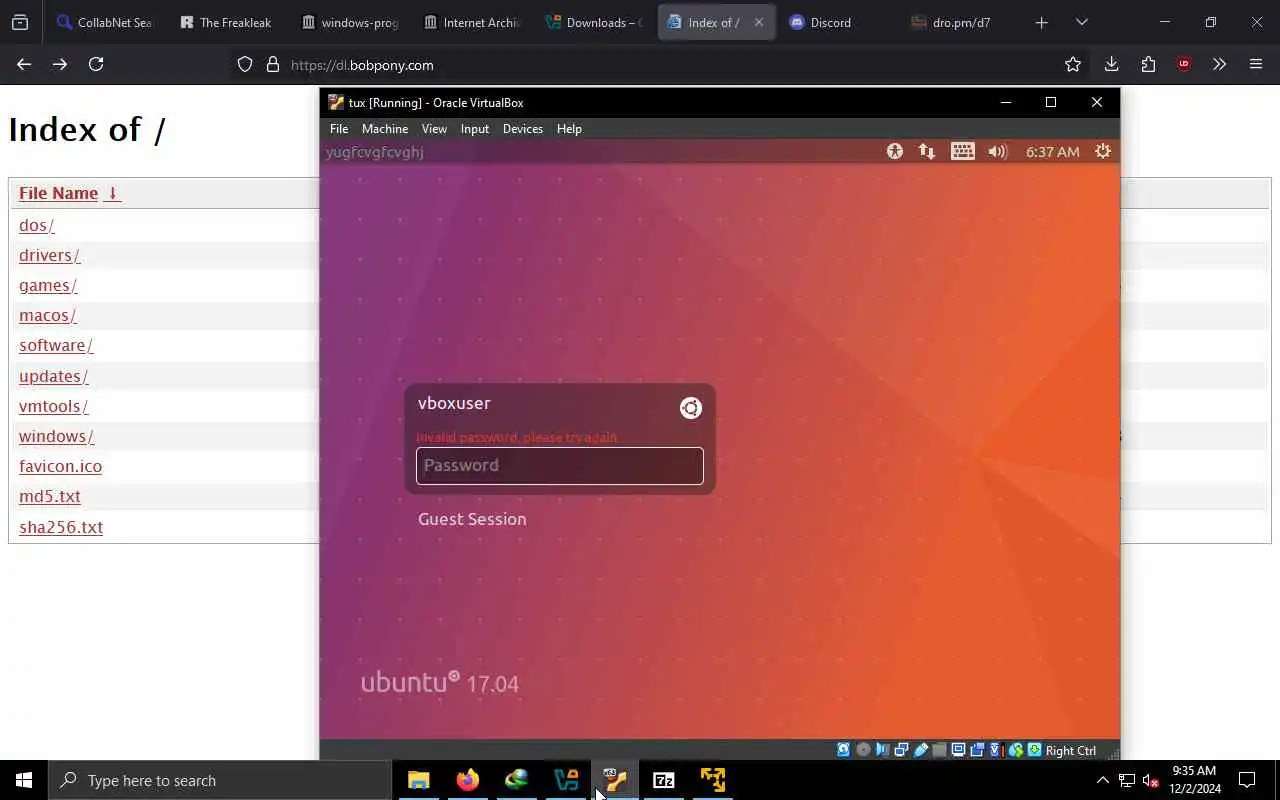Image resolution: width=1280 pixels, height=800 pixels.
Task: Click the optical disc icon in VirtualBox status bar
Action: point(863,750)
